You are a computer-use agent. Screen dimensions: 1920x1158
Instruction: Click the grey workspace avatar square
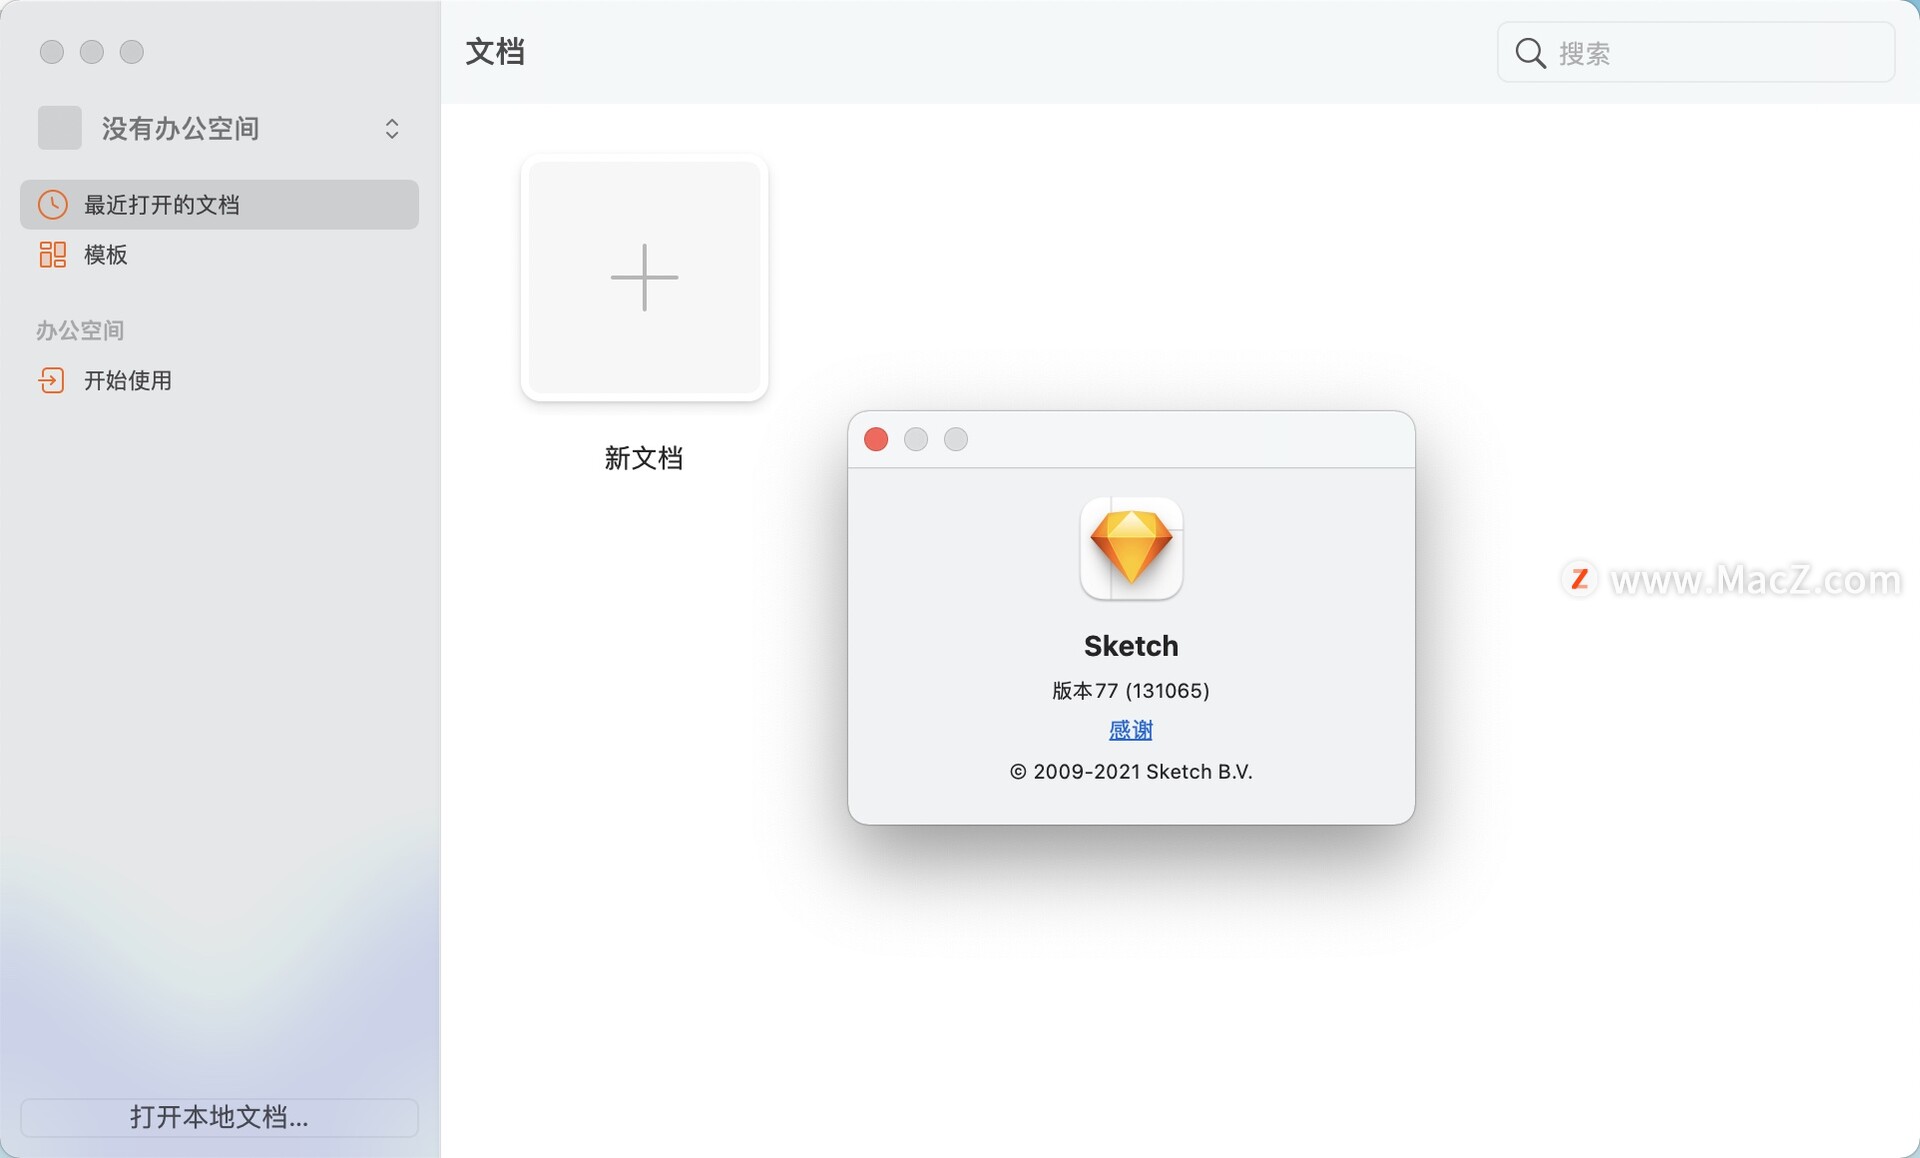[x=60, y=128]
